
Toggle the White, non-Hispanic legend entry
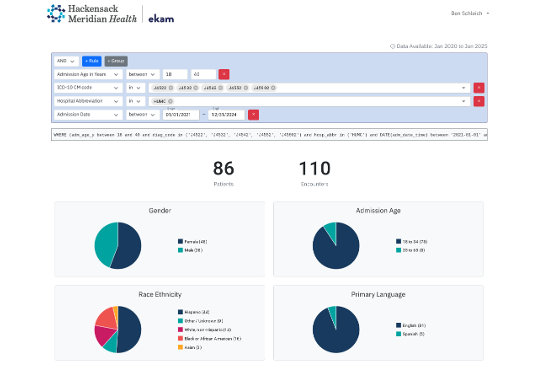[204, 330]
